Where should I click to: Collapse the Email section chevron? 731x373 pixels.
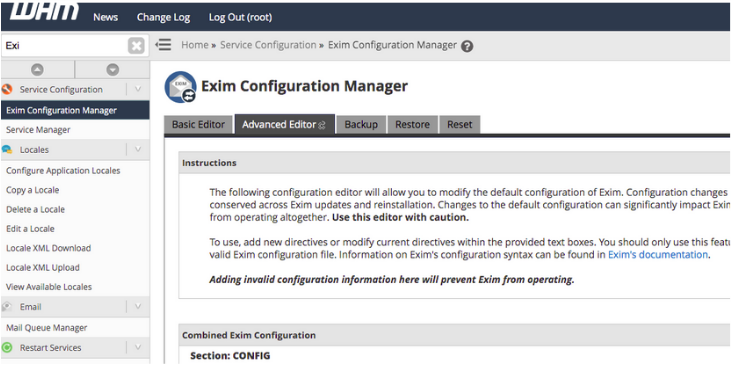click(x=138, y=307)
